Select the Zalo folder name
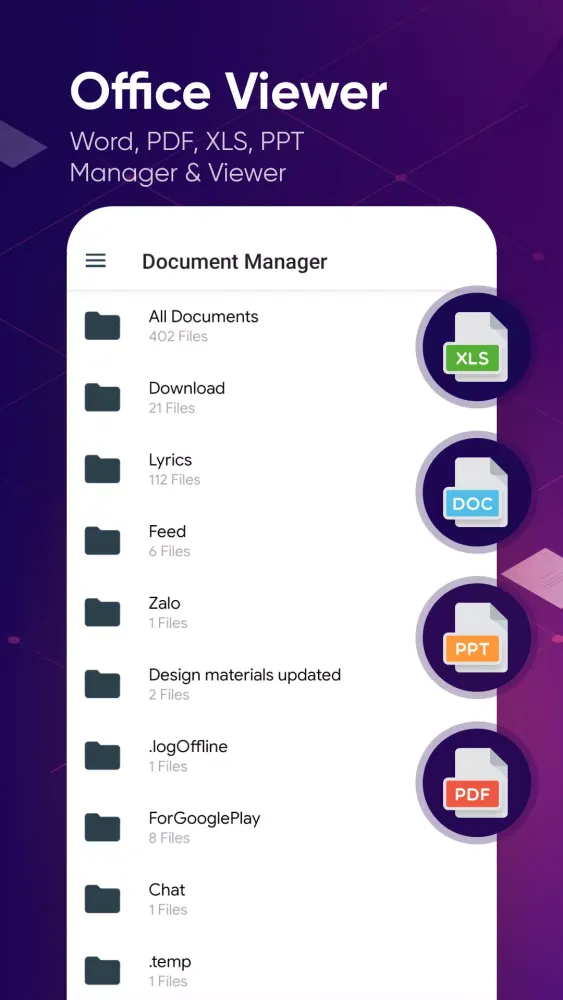This screenshot has height=1000, width=563. click(x=165, y=603)
